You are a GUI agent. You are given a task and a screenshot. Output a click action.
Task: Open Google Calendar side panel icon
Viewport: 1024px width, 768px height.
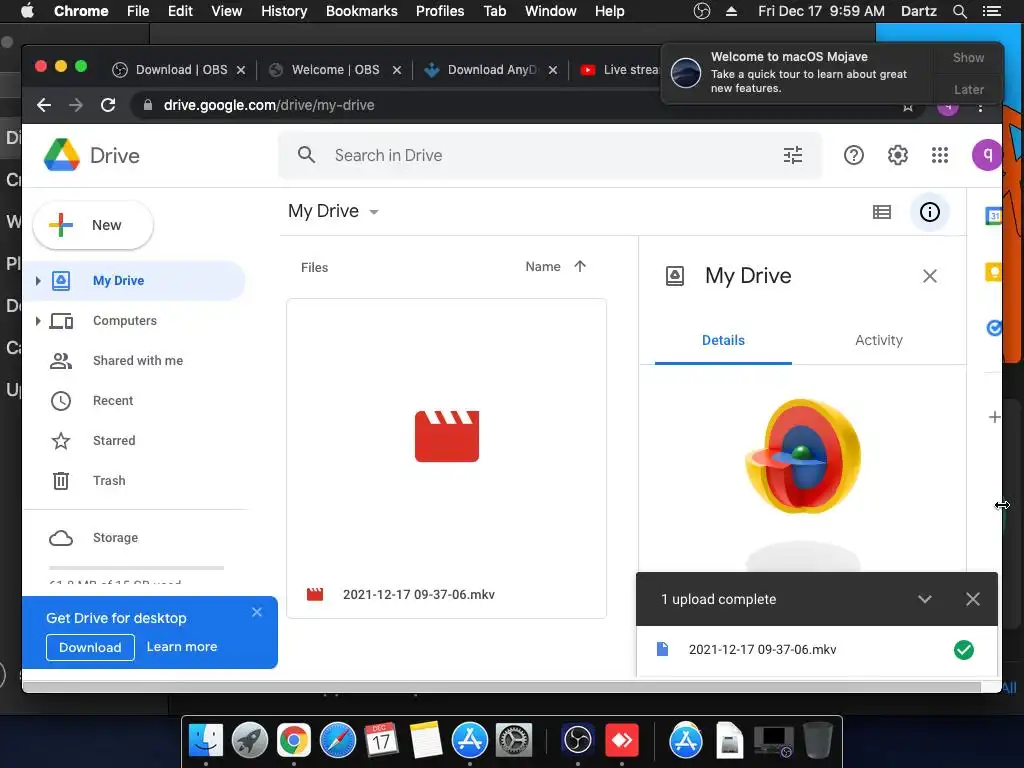[x=993, y=216]
